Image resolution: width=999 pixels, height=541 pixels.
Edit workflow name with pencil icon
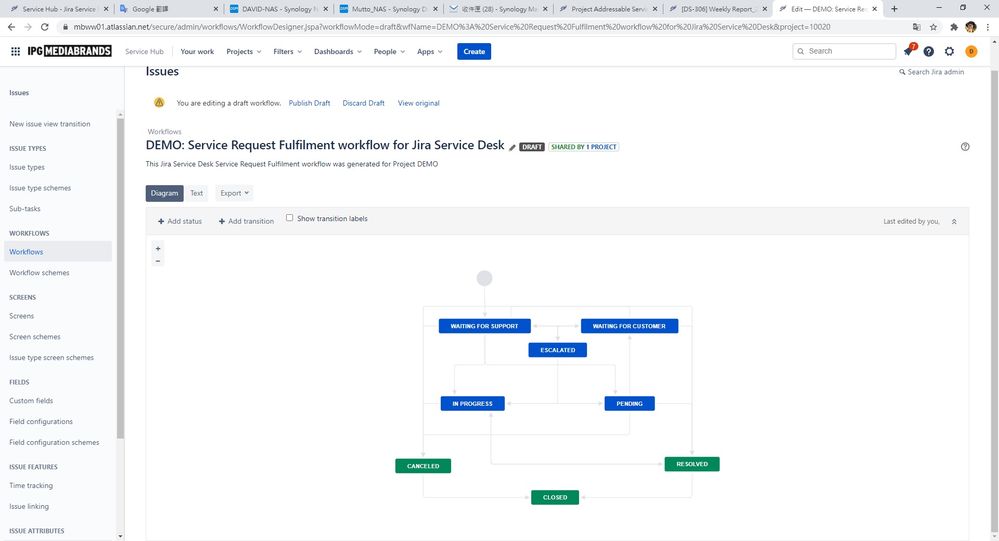(512, 147)
